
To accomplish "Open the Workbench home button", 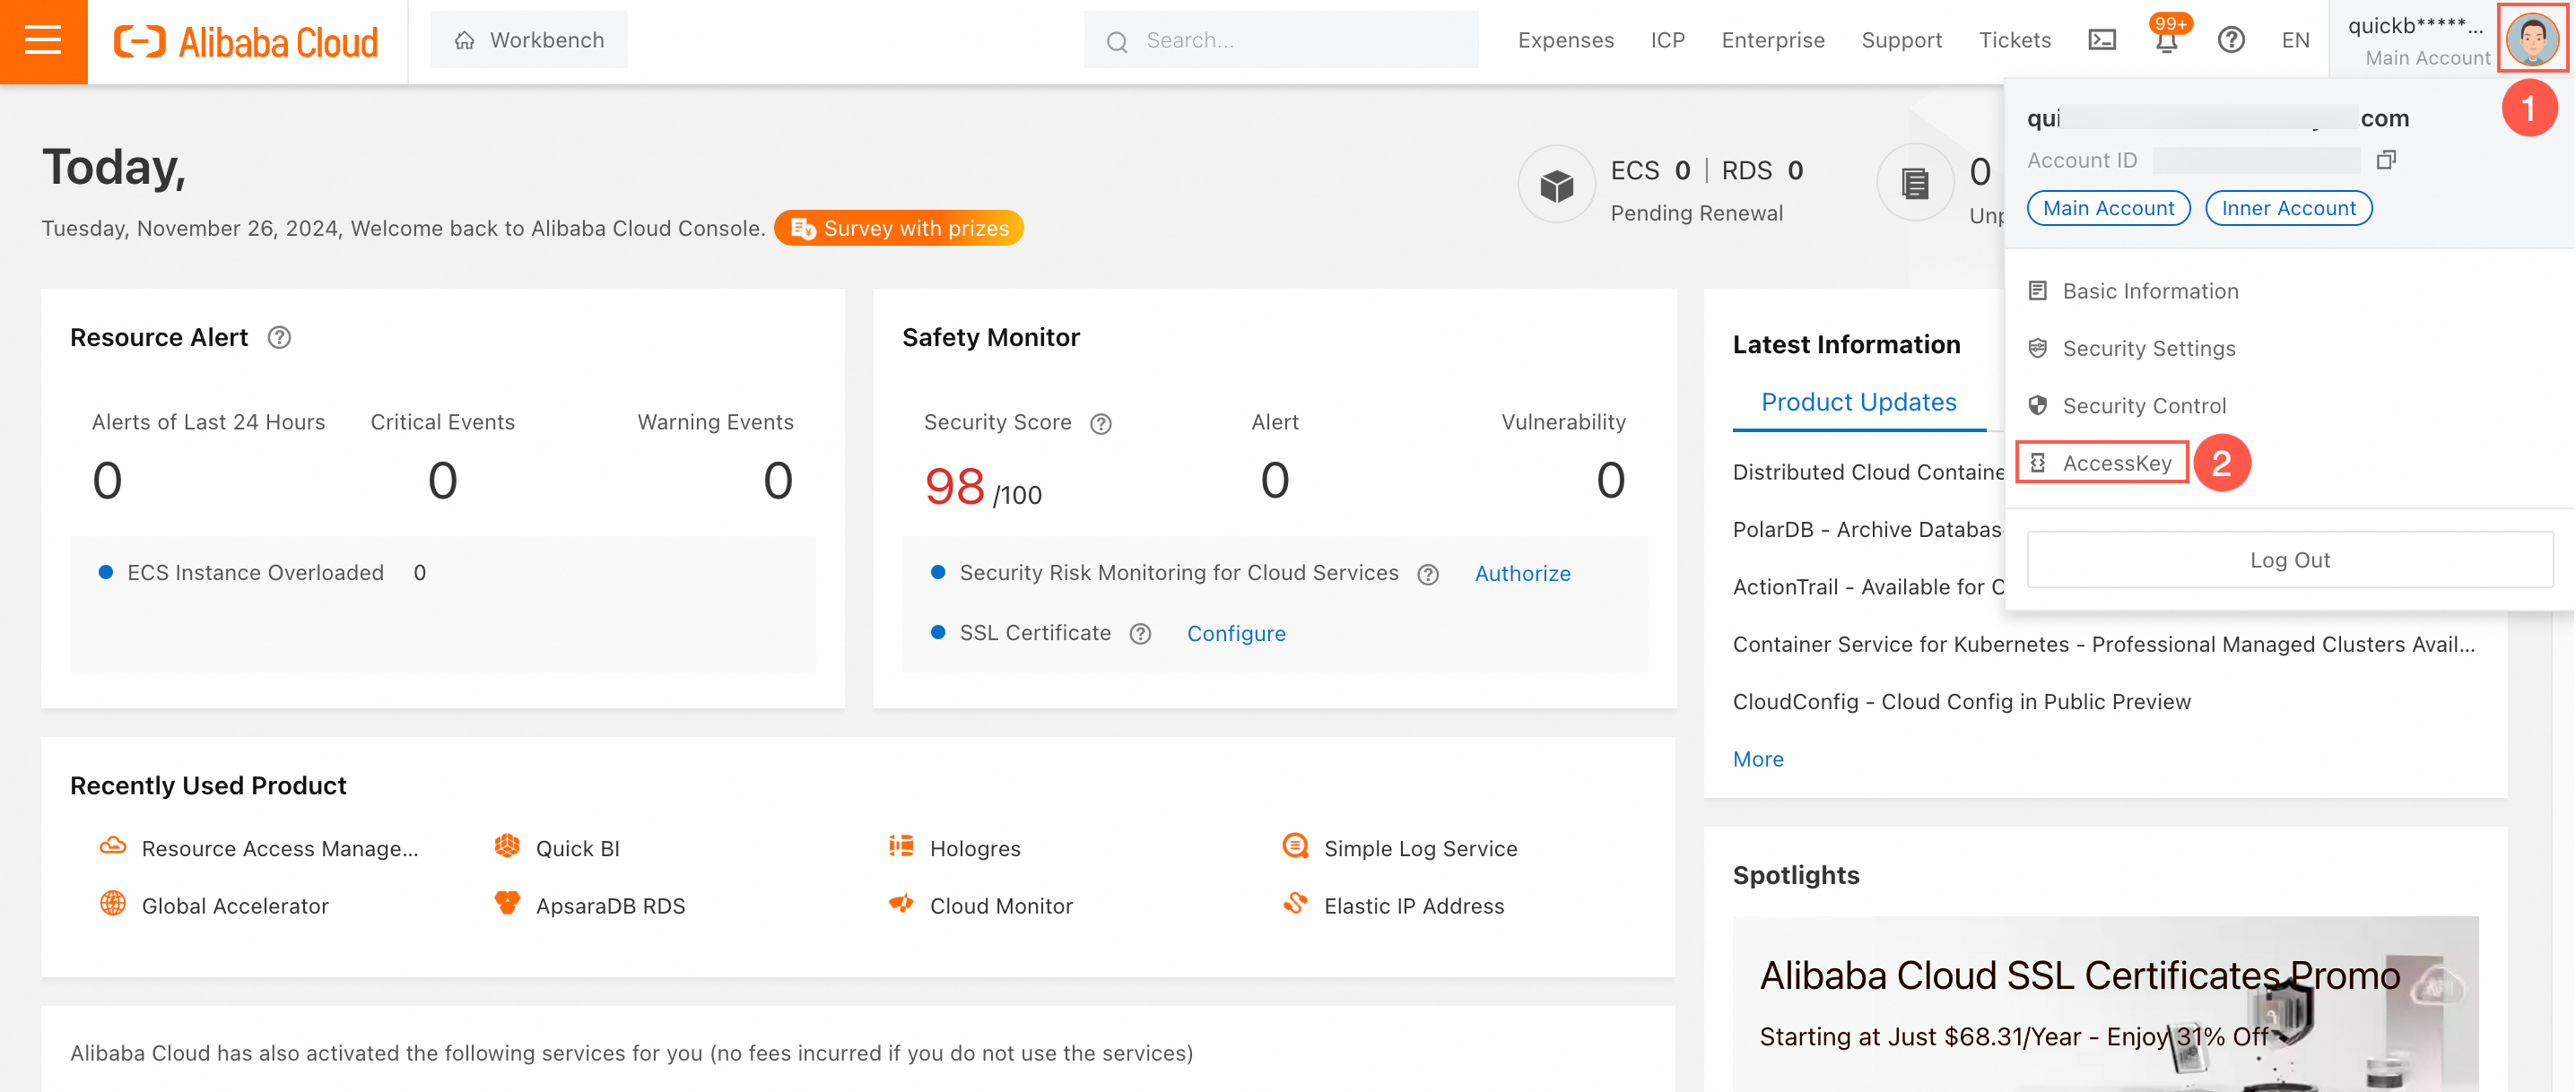I will [529, 40].
